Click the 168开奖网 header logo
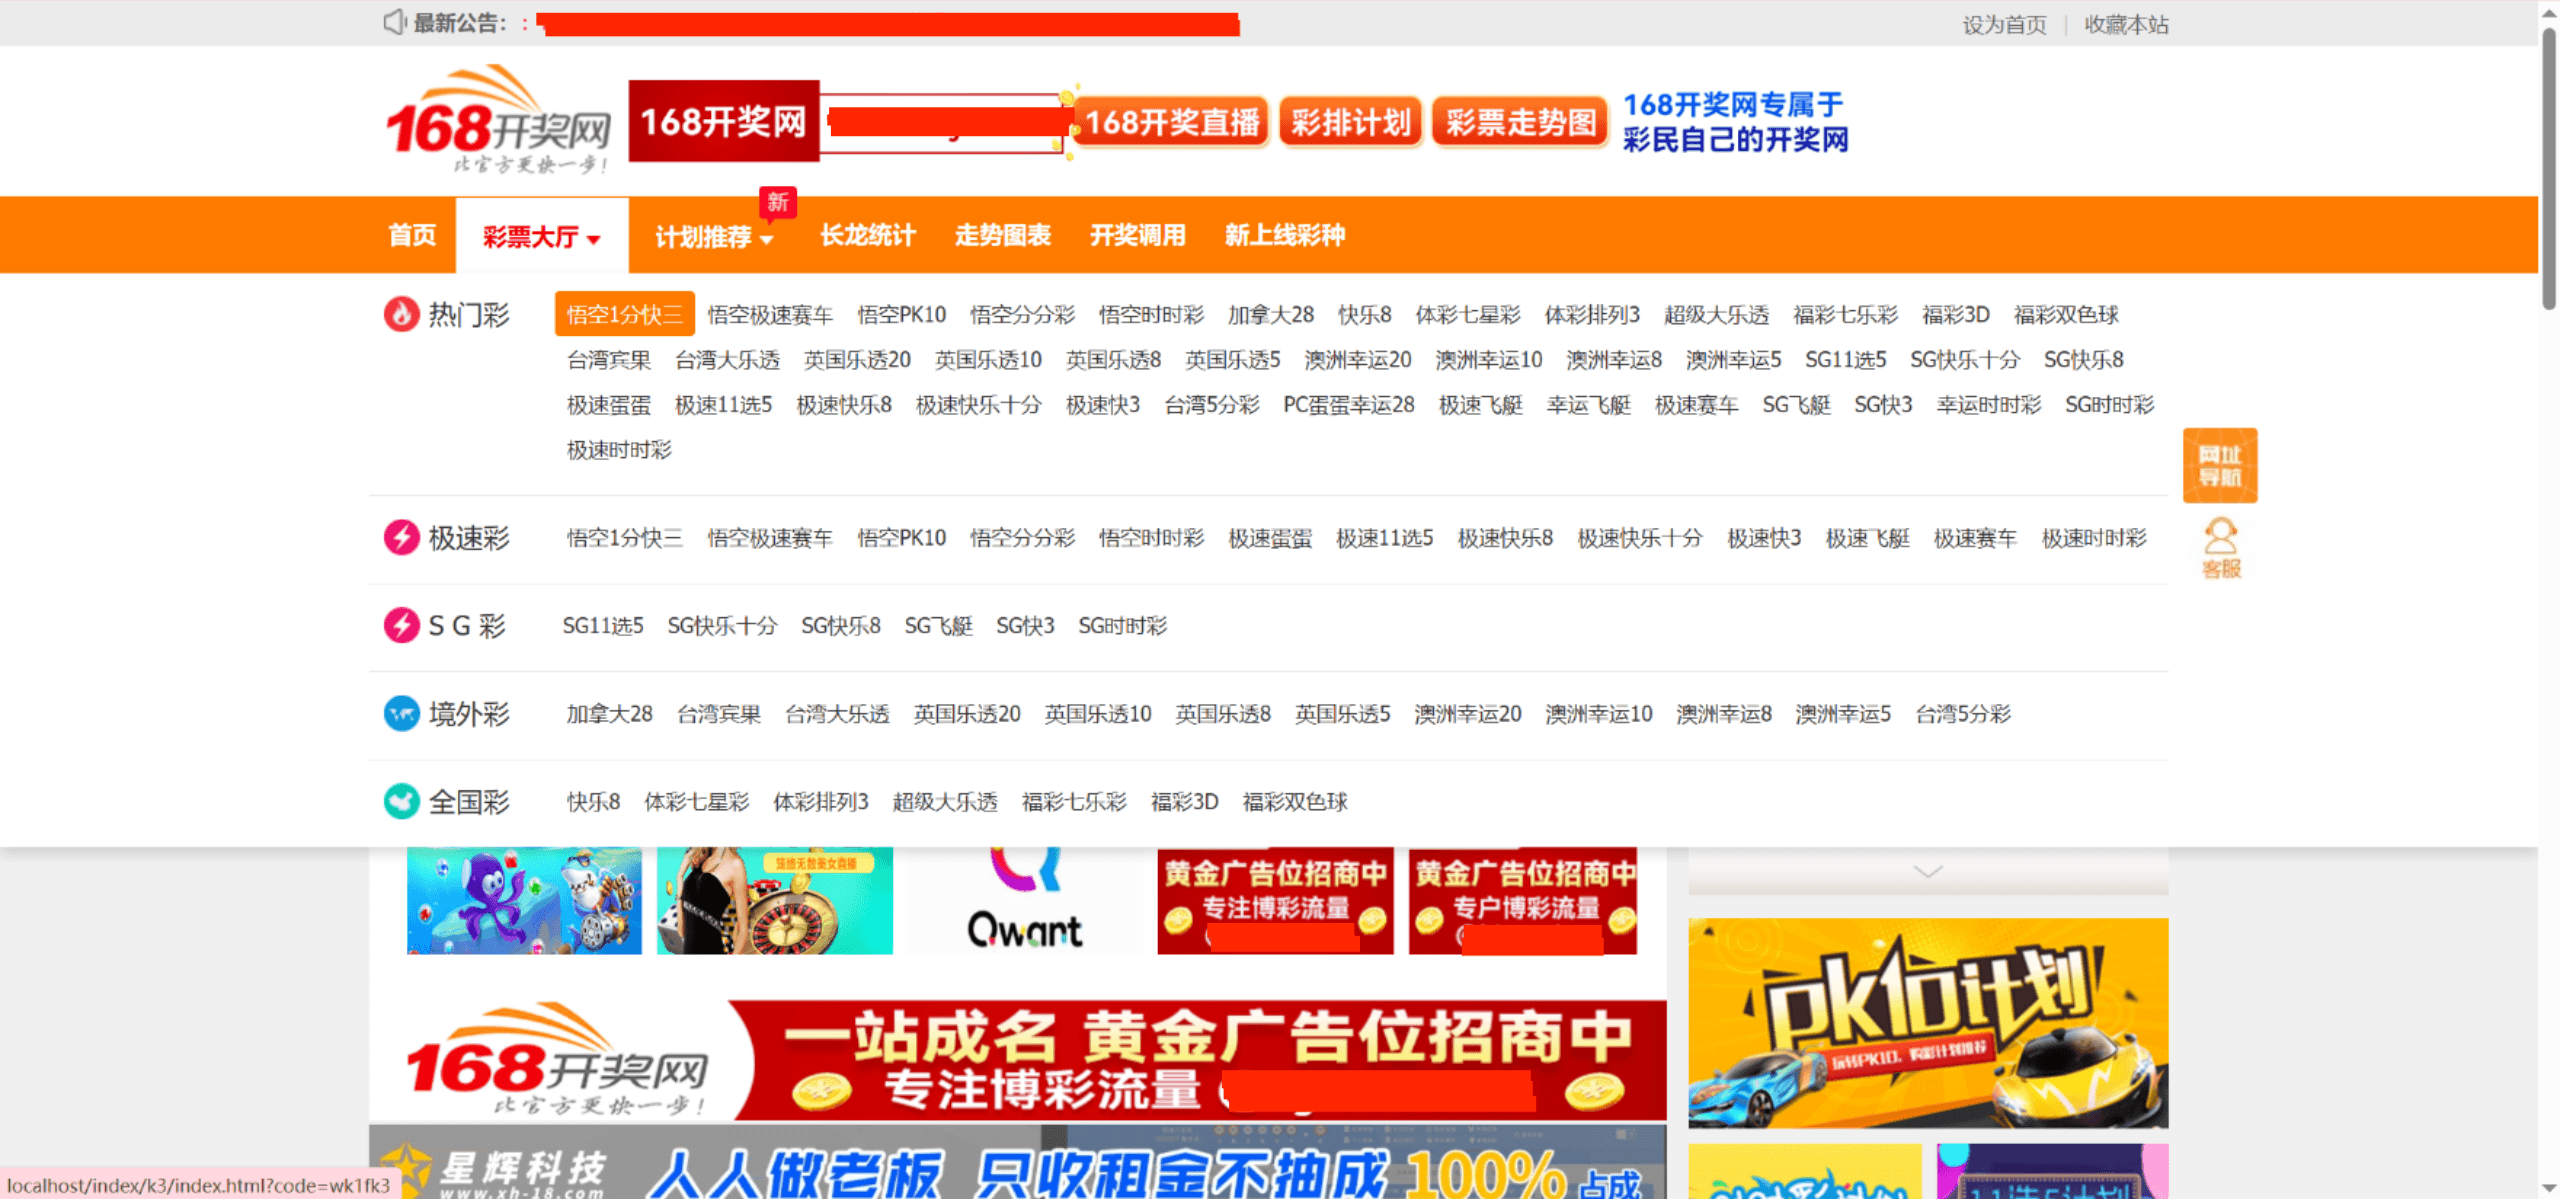 498,120
